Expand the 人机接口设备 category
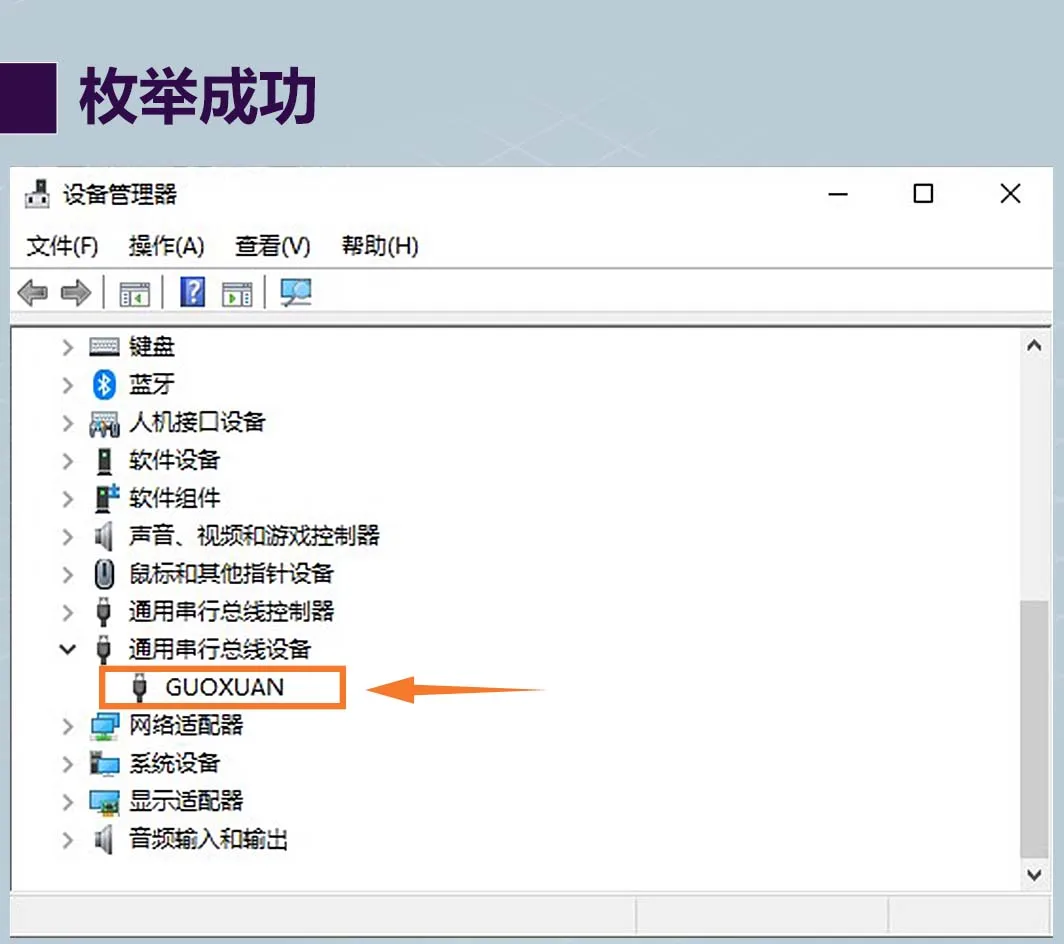The width and height of the screenshot is (1064, 944). [67, 423]
